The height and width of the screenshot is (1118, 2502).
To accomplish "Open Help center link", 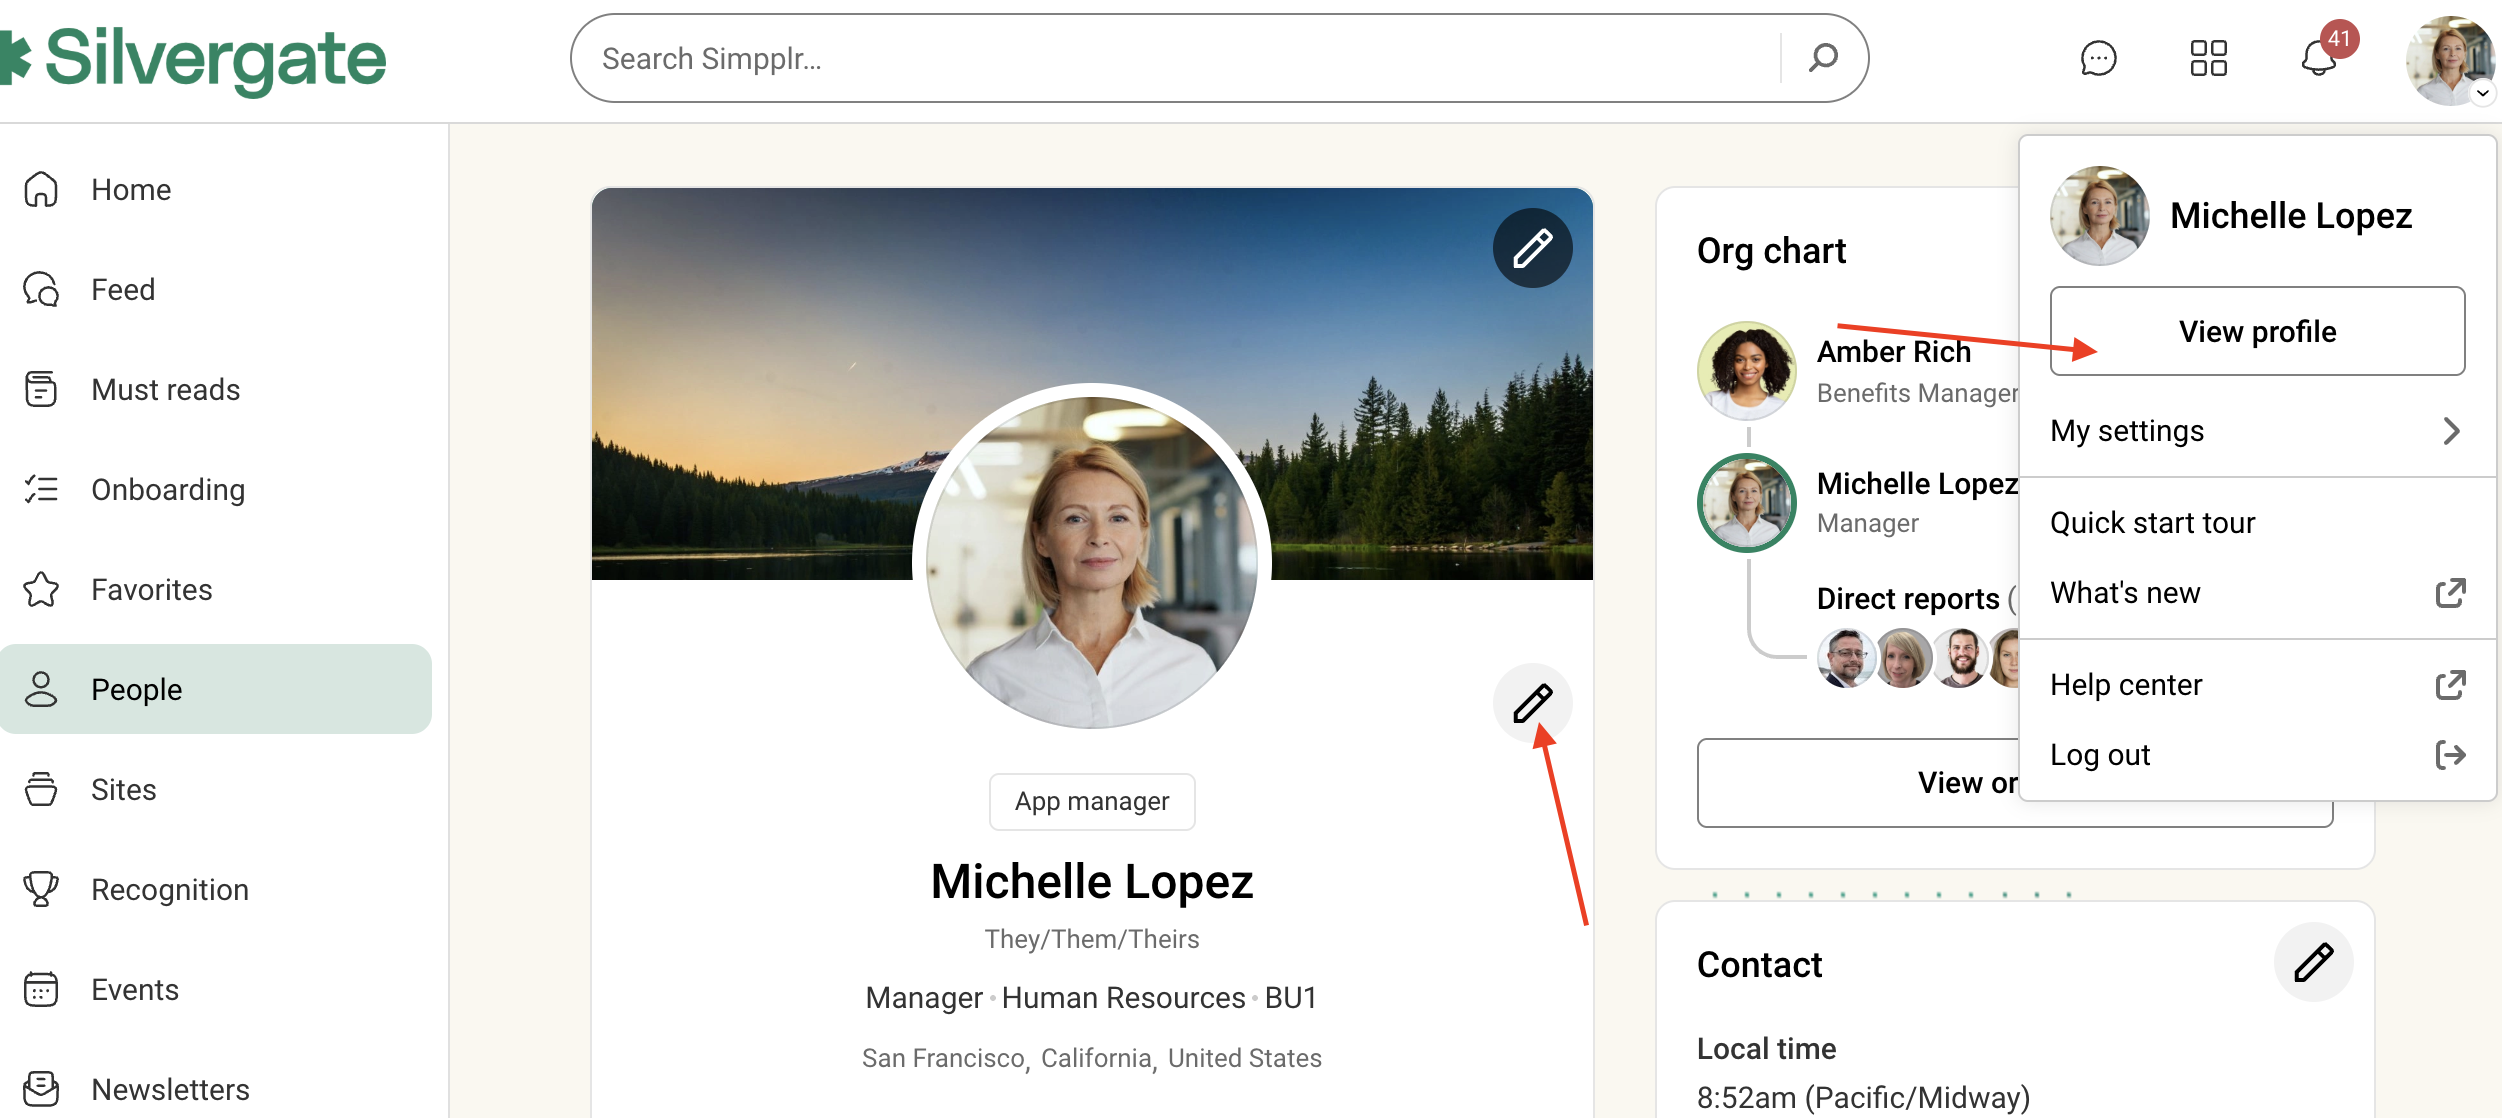I will tap(2256, 685).
